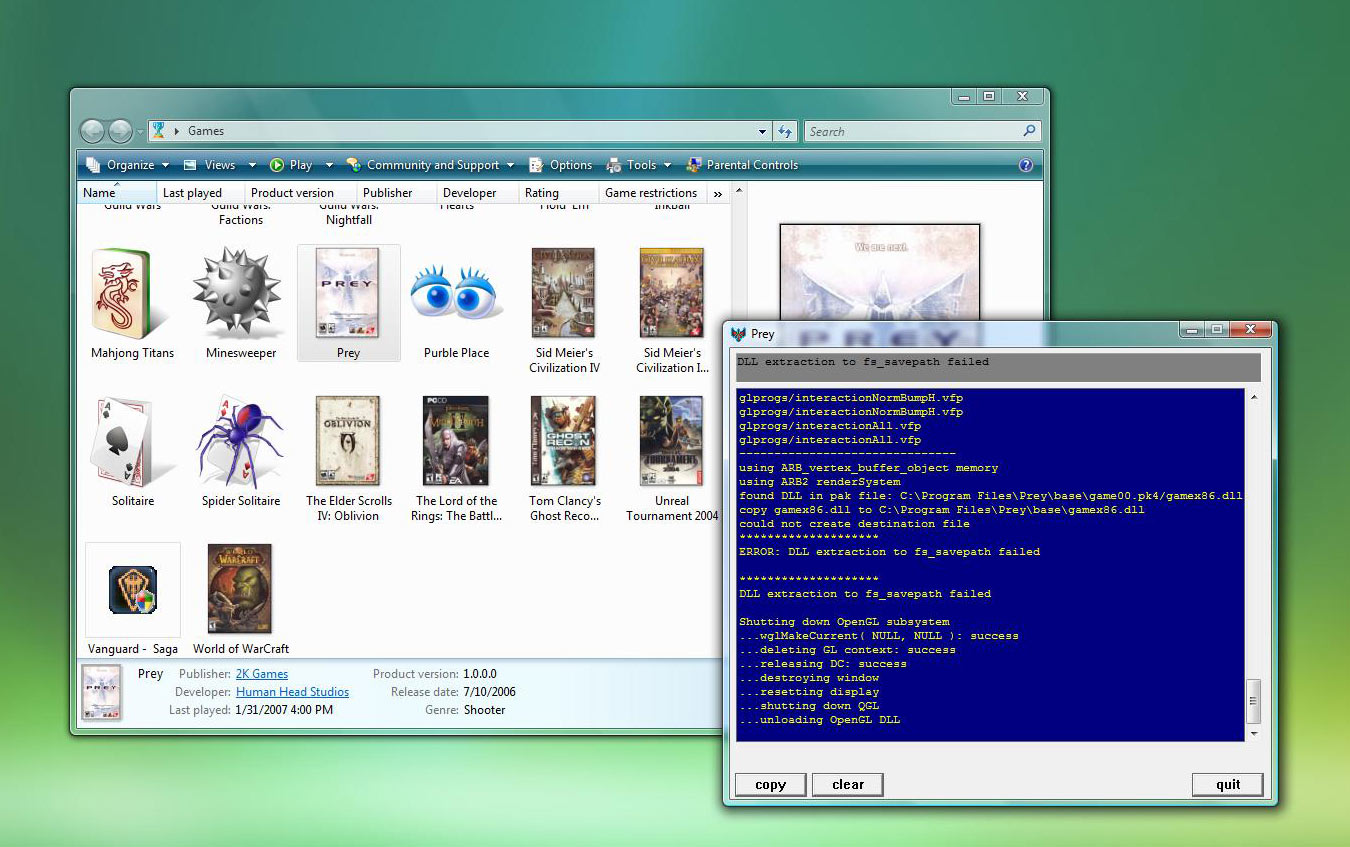Expand the Play dropdown arrow
Screen dimensions: 1350x847
(x=329, y=165)
